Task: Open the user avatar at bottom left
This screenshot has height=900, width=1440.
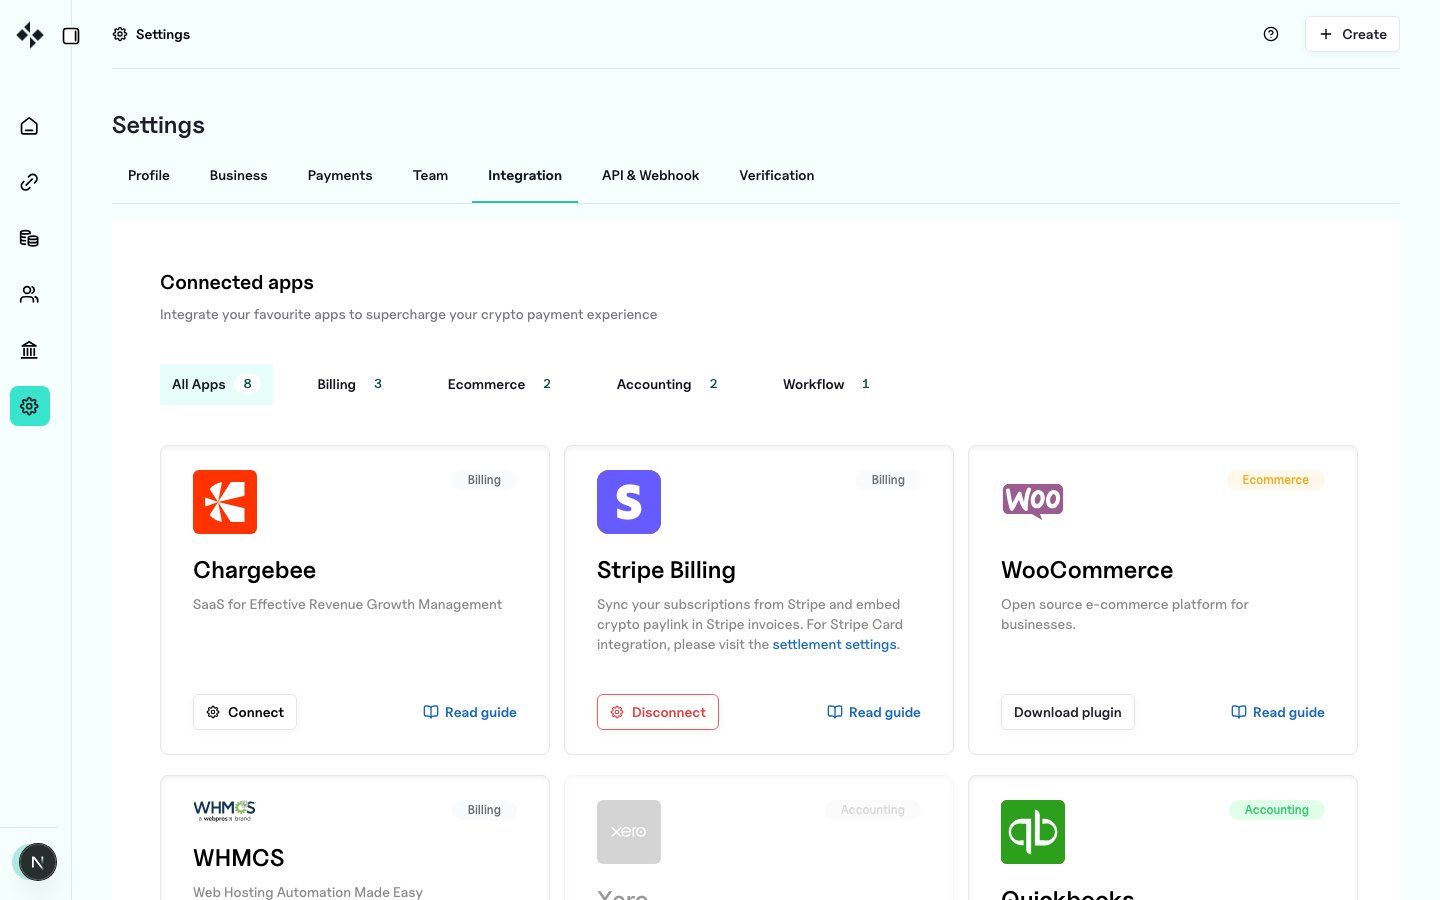Action: coord(37,862)
